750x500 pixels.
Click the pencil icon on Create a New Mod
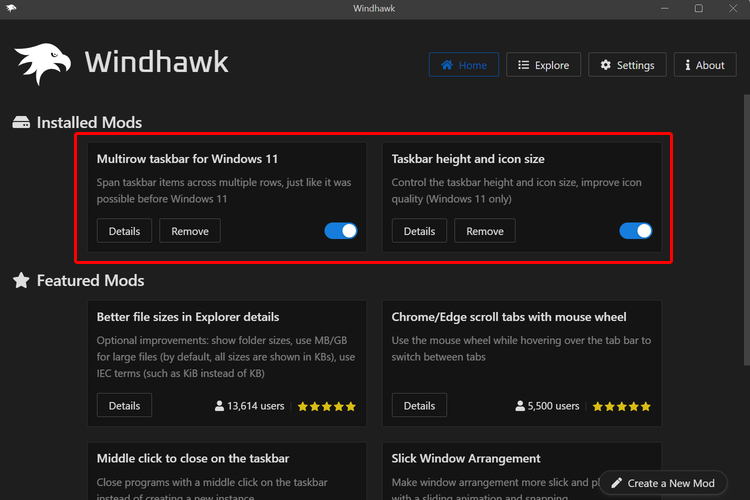[x=617, y=483]
